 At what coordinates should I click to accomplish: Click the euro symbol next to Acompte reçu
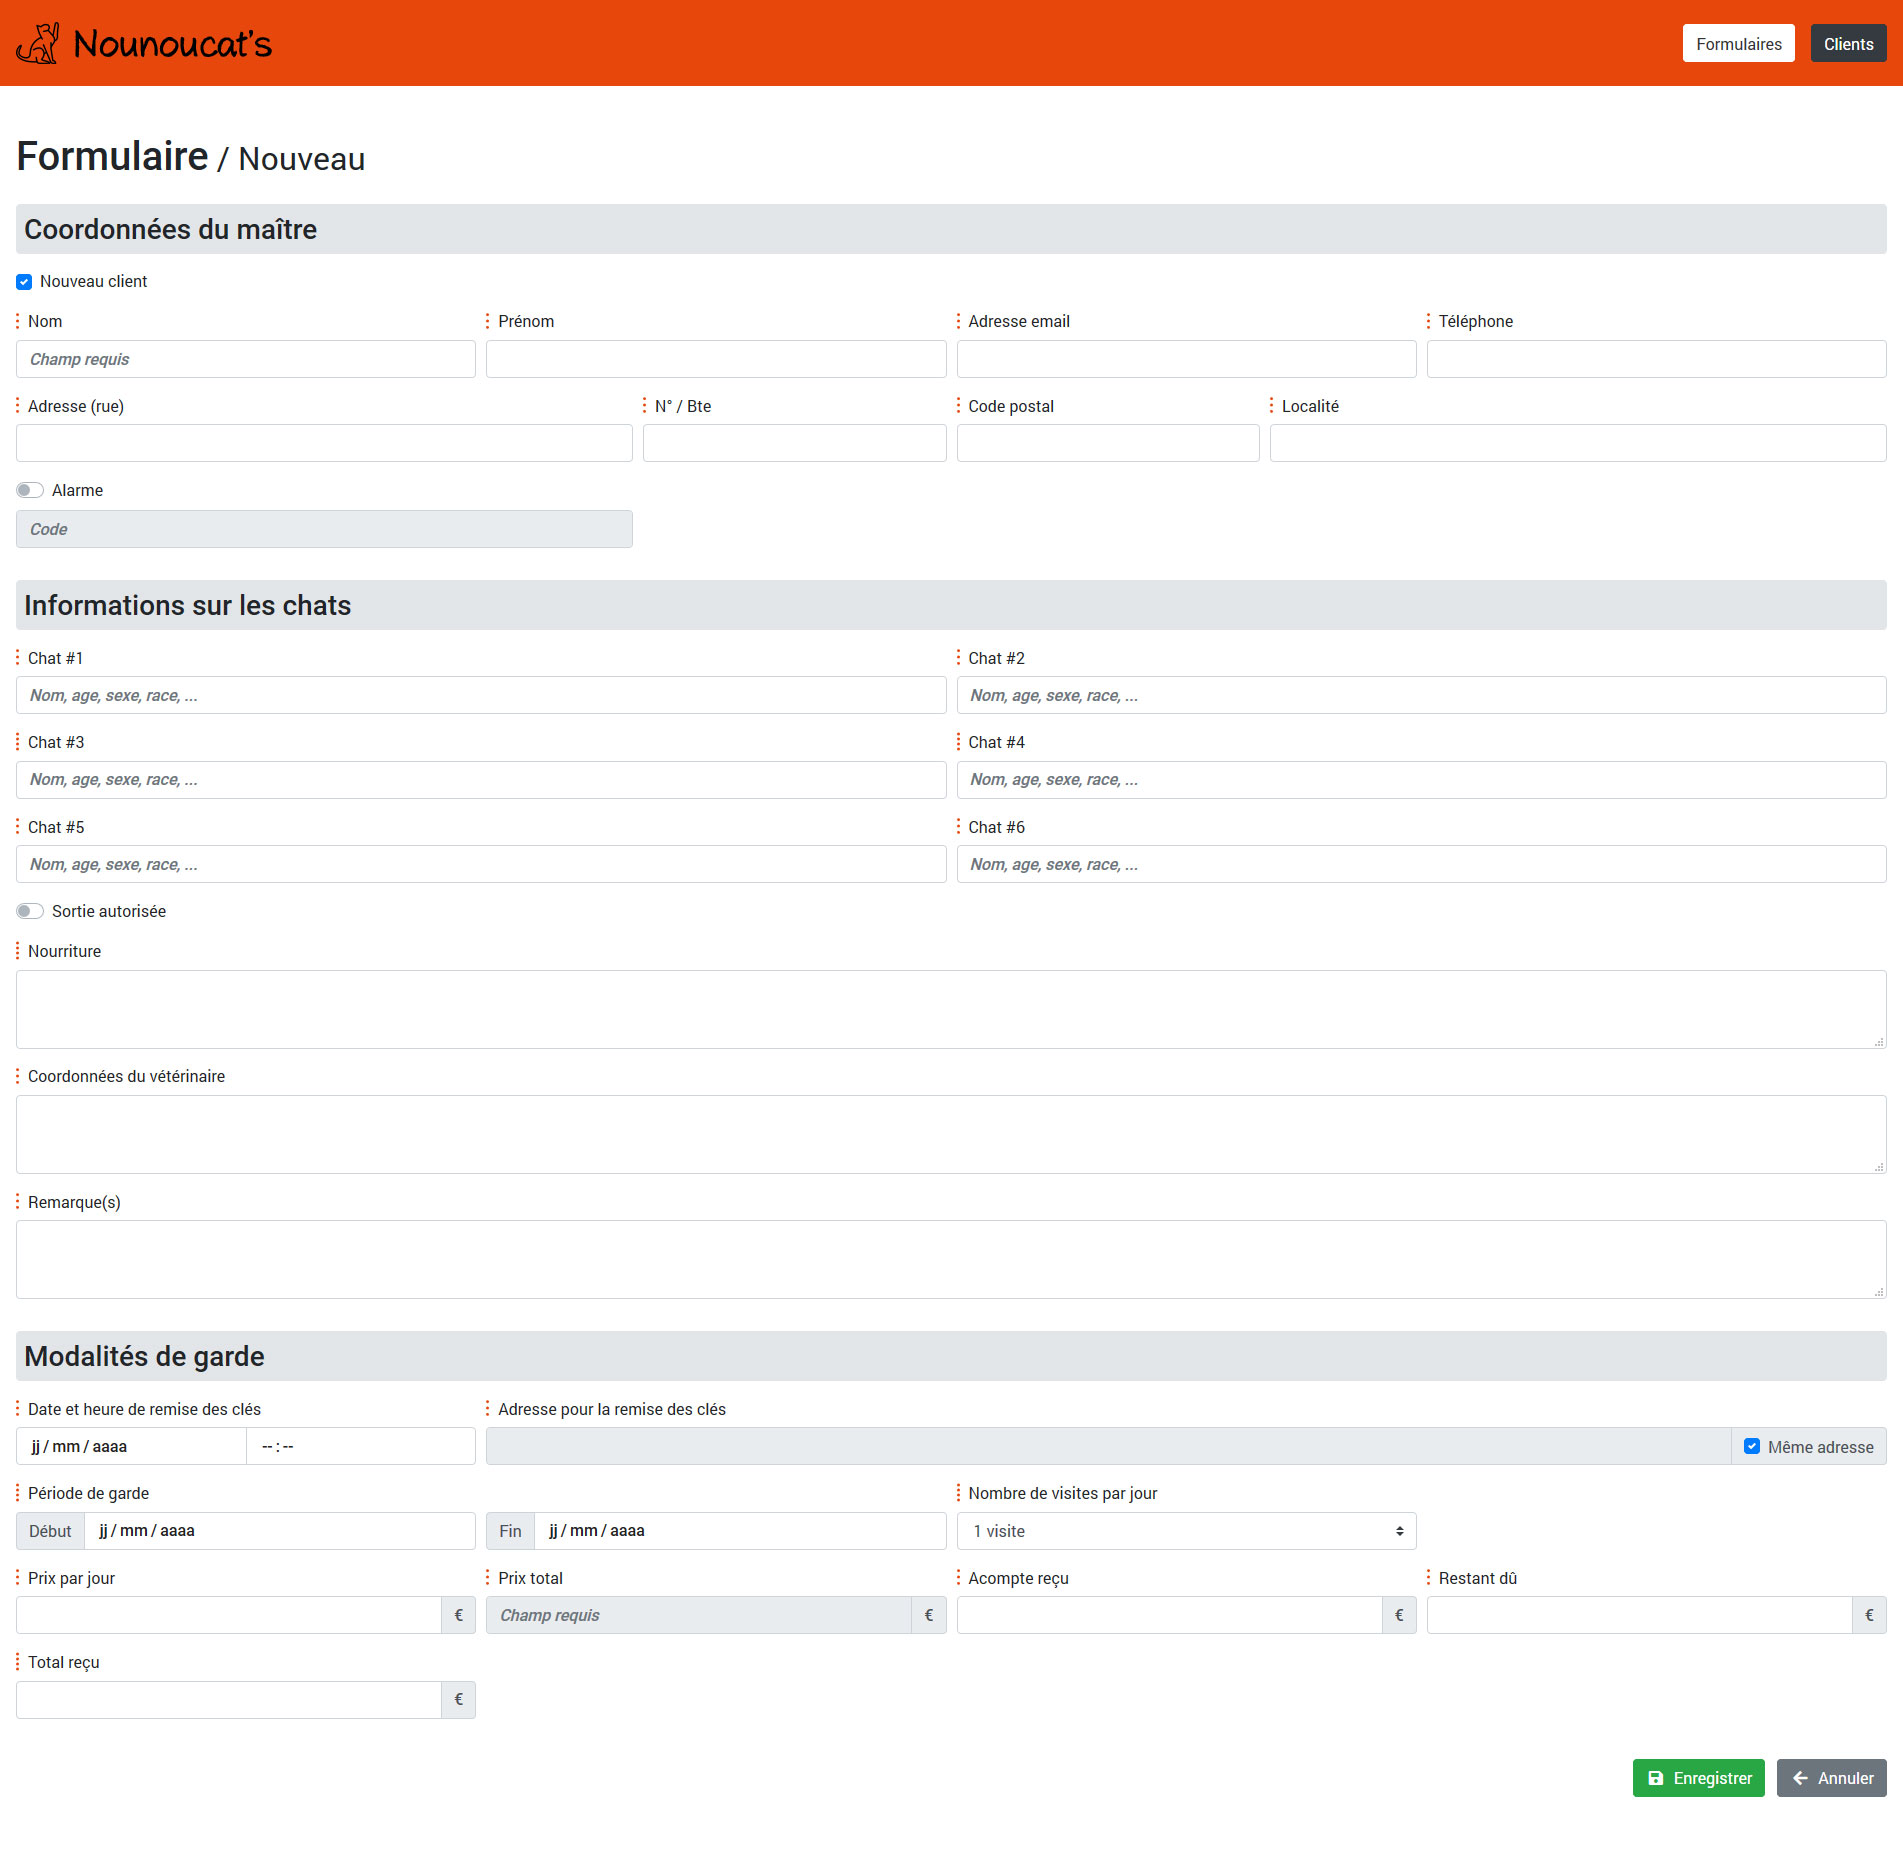click(x=1399, y=1615)
